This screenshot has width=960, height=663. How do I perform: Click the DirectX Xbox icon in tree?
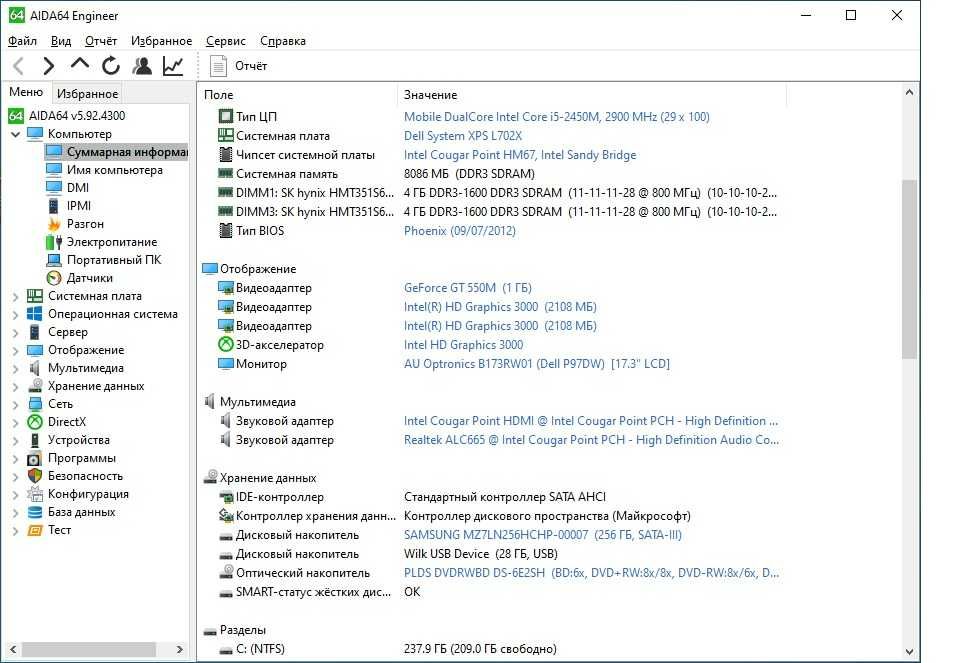click(x=35, y=422)
